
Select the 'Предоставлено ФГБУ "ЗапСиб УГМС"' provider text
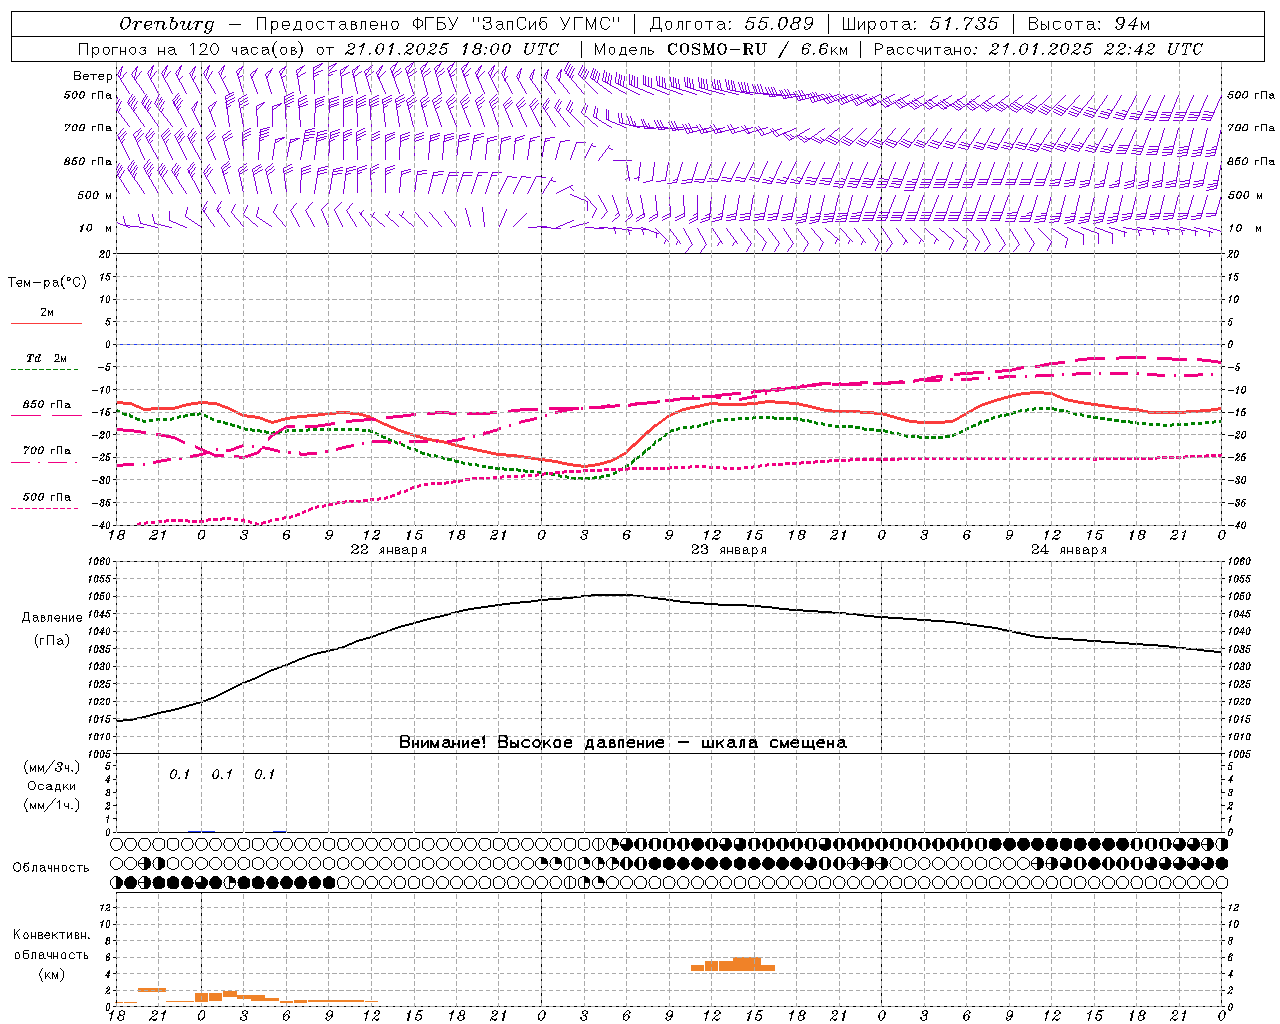tap(438, 24)
